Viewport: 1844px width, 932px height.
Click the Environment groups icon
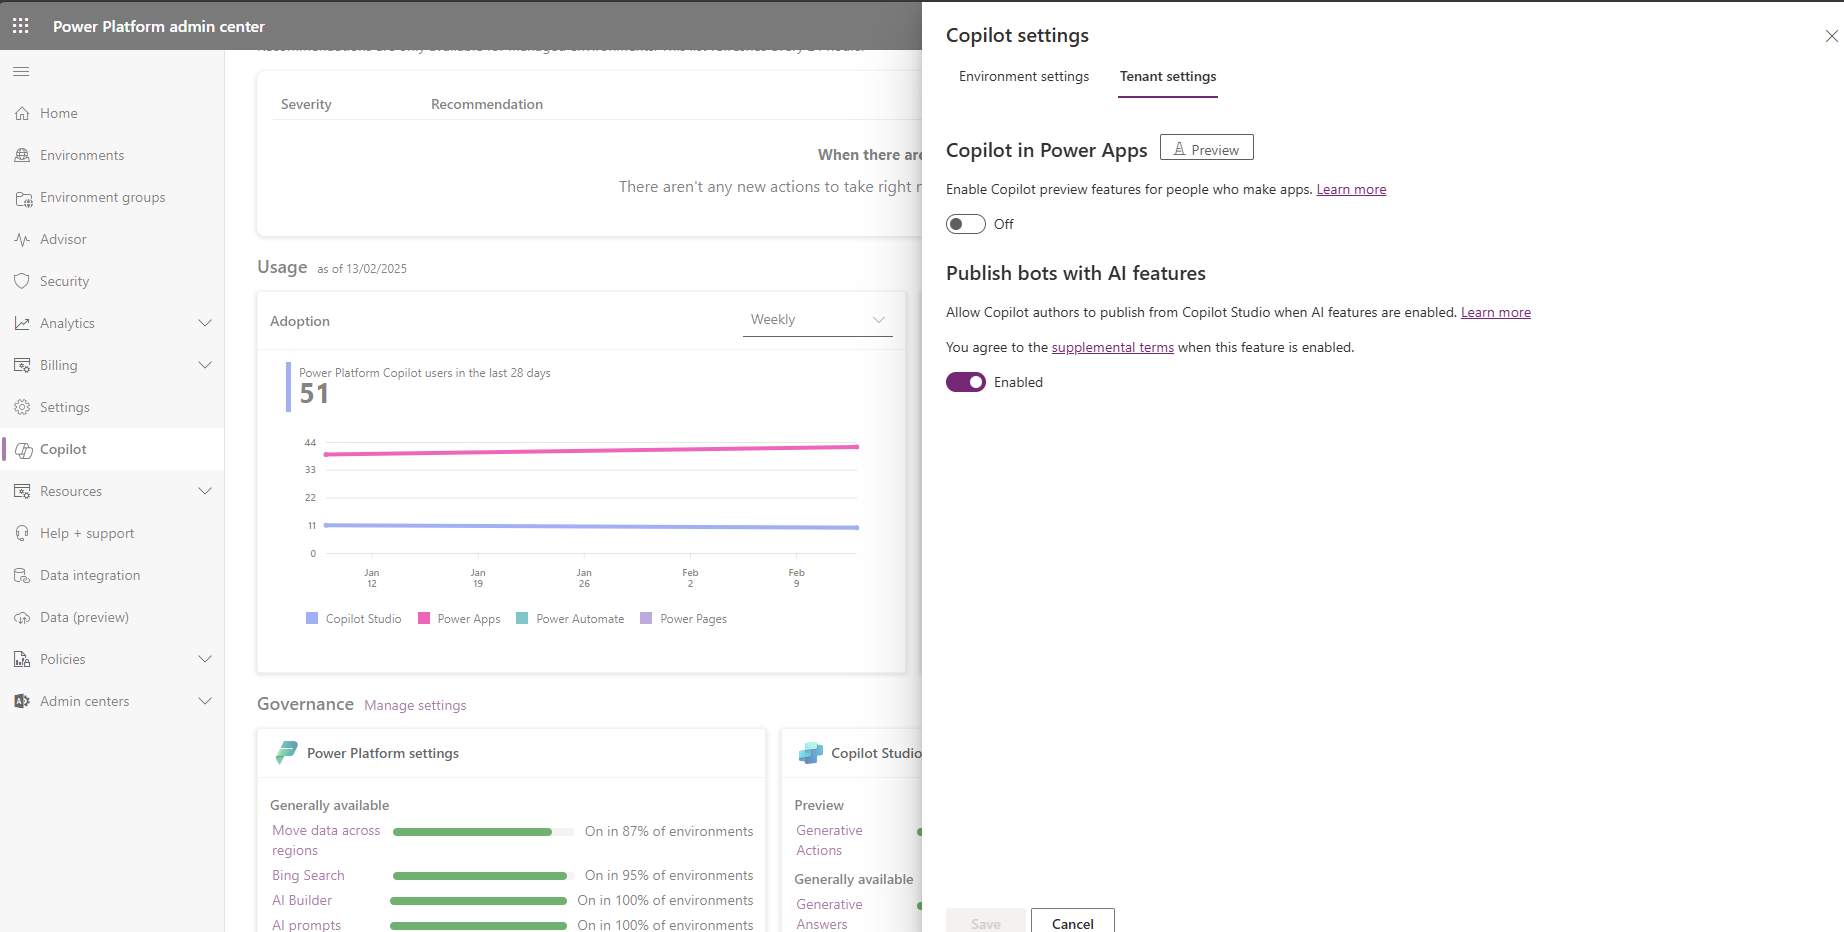point(22,198)
